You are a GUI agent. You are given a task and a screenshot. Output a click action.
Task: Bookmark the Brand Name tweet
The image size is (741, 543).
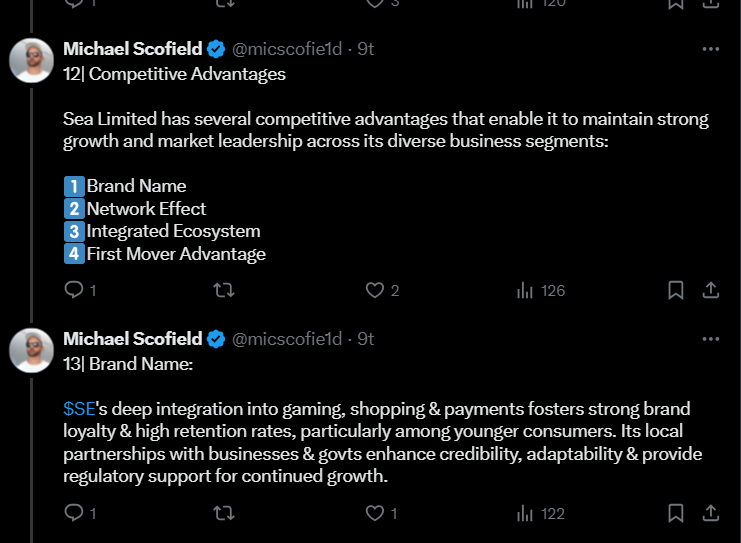coord(676,513)
